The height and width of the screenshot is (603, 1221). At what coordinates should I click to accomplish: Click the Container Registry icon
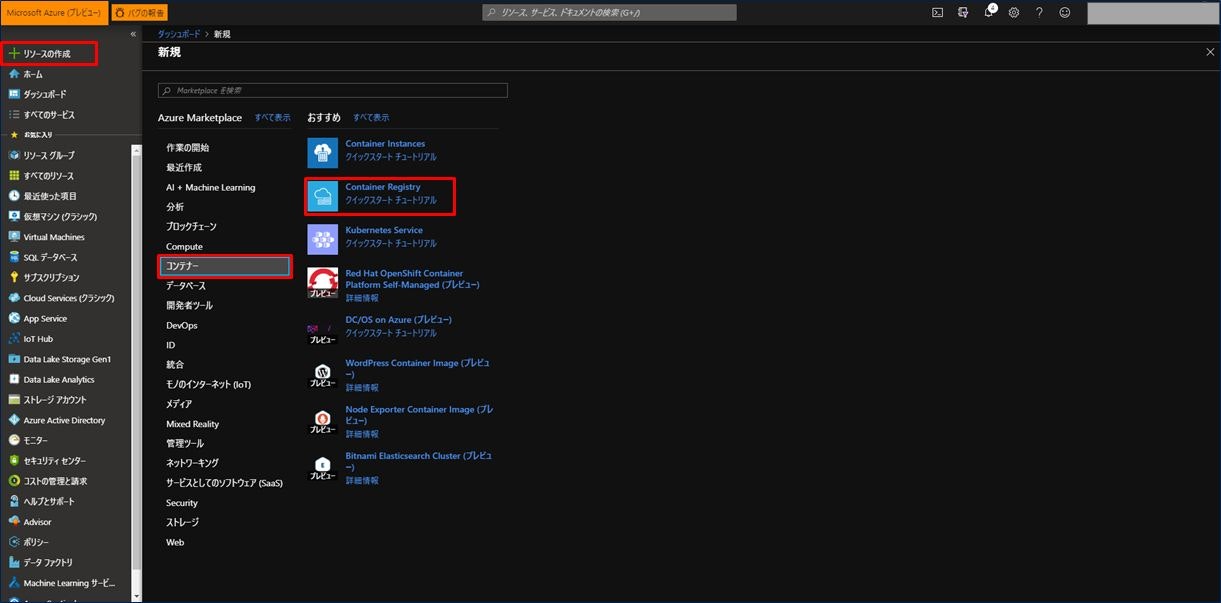(x=323, y=195)
